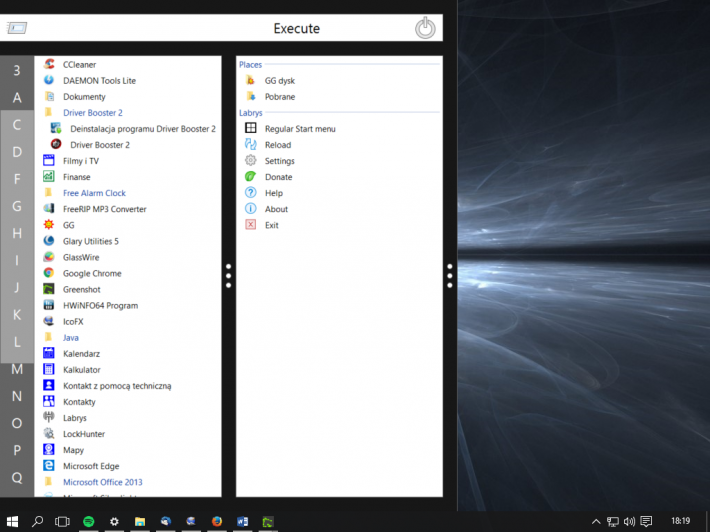This screenshot has height=532, width=710.
Task: Click the three-dot handle at right panel edge
Action: point(450,276)
